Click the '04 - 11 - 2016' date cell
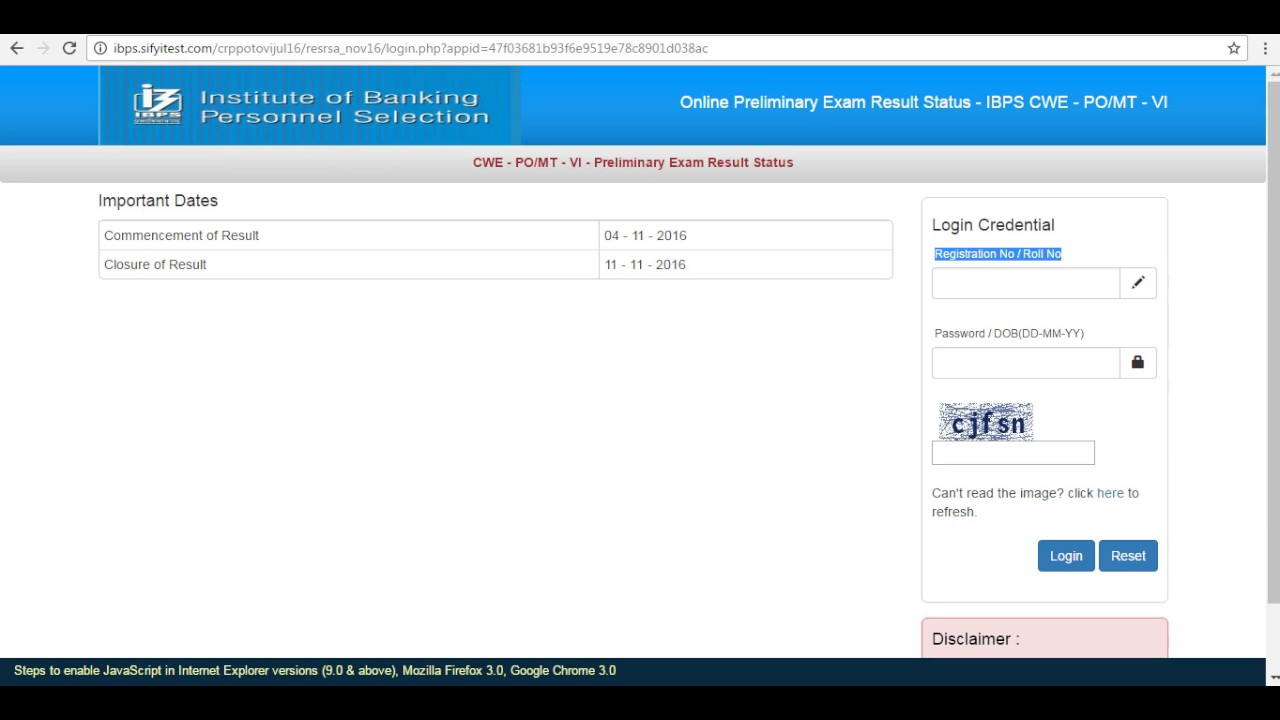The height and width of the screenshot is (720, 1280). pos(746,236)
